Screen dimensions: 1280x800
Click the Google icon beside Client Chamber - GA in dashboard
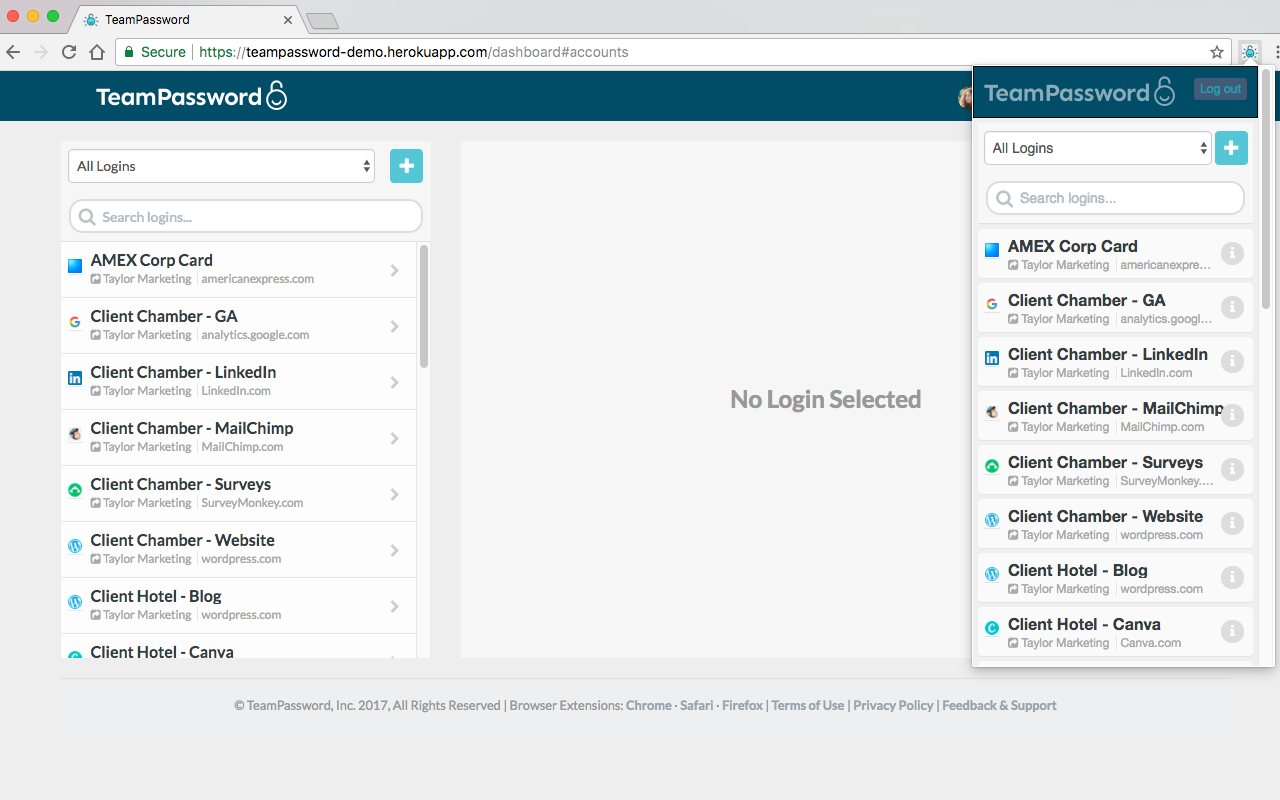75,323
